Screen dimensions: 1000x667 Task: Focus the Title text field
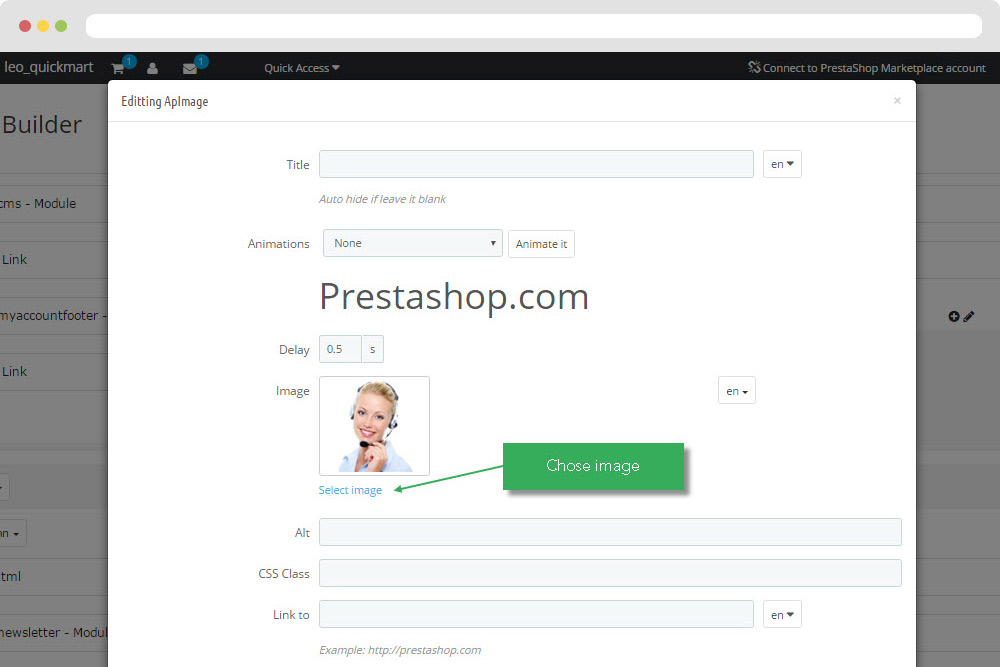tap(536, 165)
